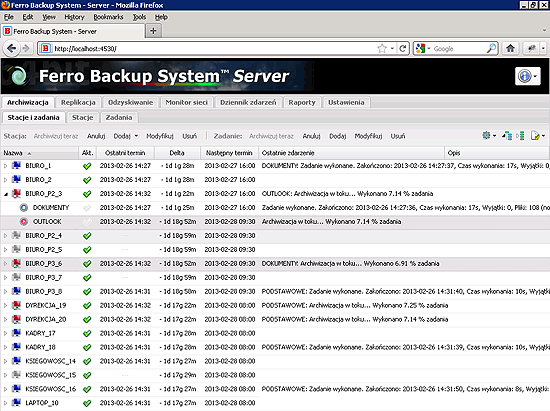Click Usuń for the task

pos(398,136)
